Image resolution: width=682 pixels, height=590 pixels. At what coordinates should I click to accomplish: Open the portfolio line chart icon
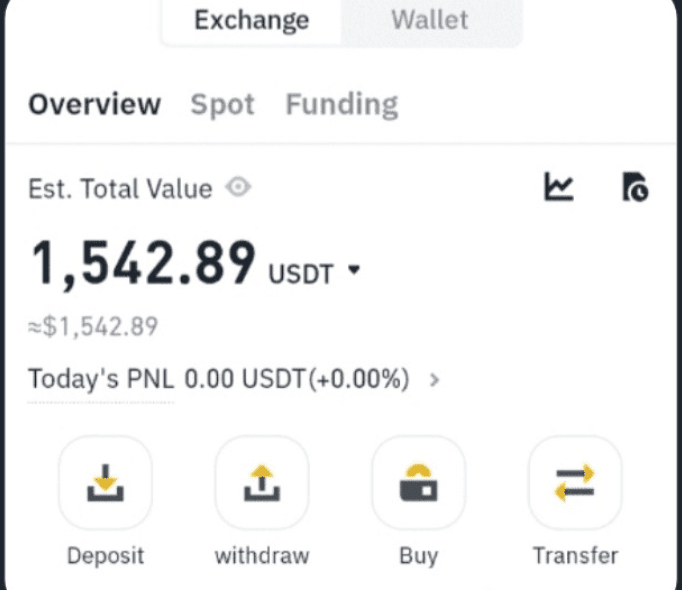click(x=559, y=187)
